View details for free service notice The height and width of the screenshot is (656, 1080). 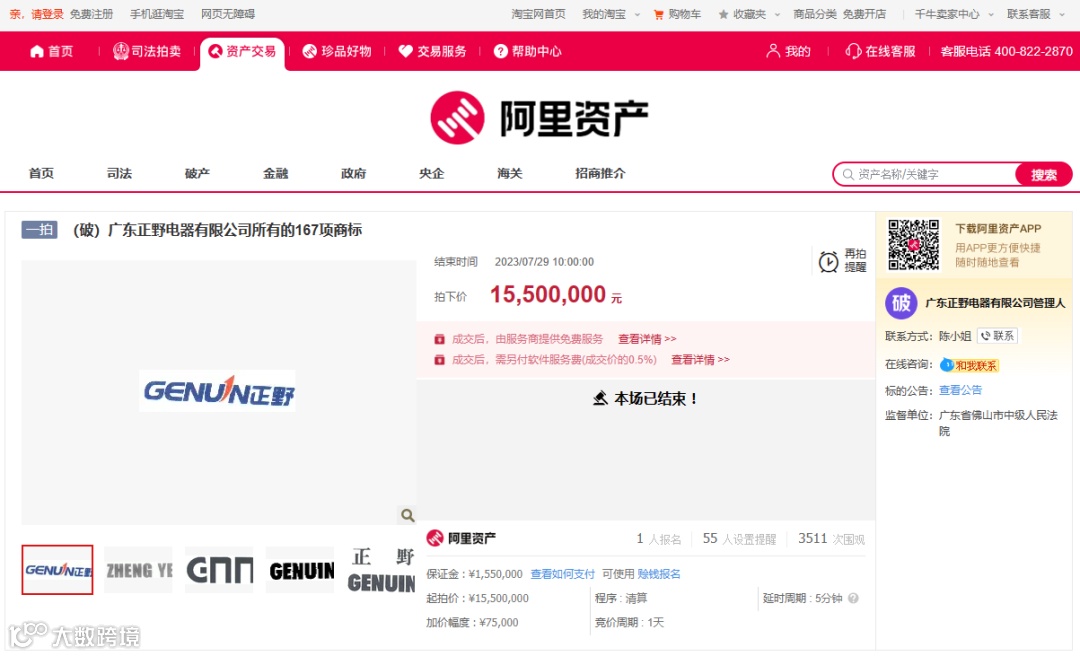[x=647, y=339]
